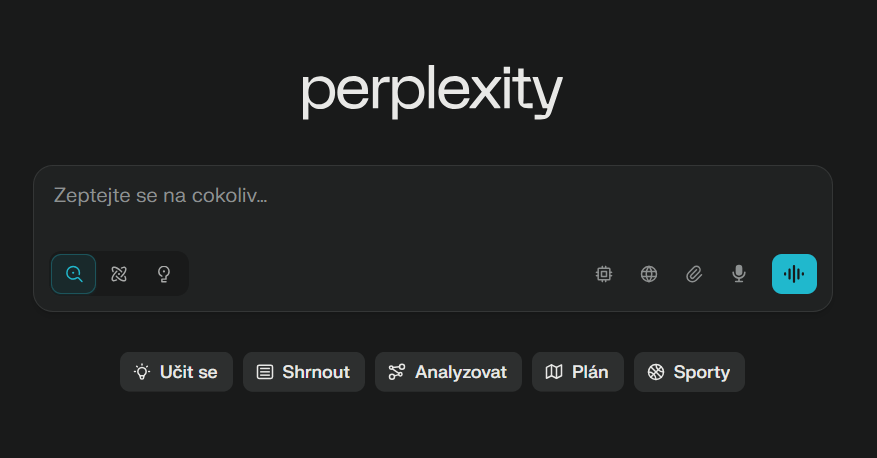Open the globe sources selector

[x=649, y=274]
